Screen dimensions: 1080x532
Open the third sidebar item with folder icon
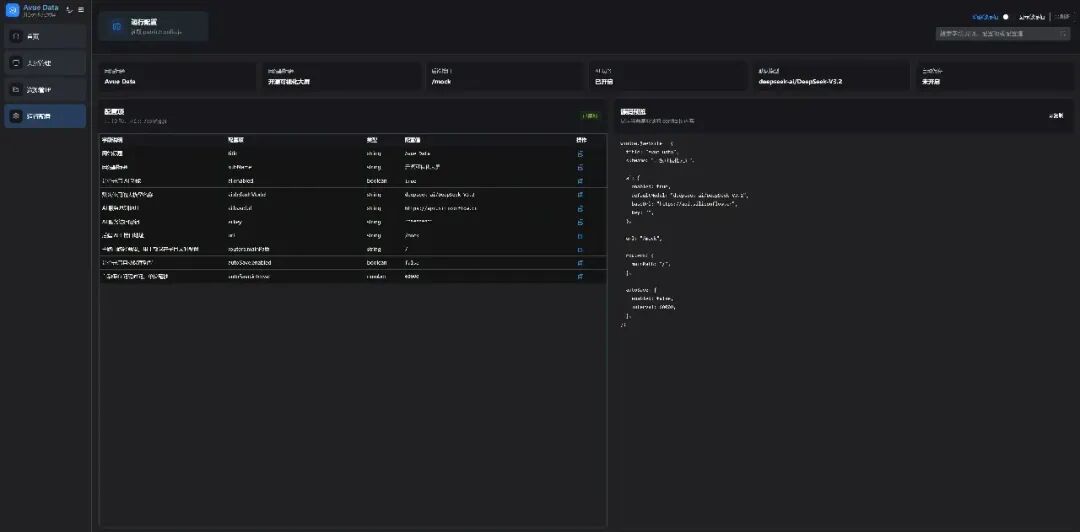point(45,90)
